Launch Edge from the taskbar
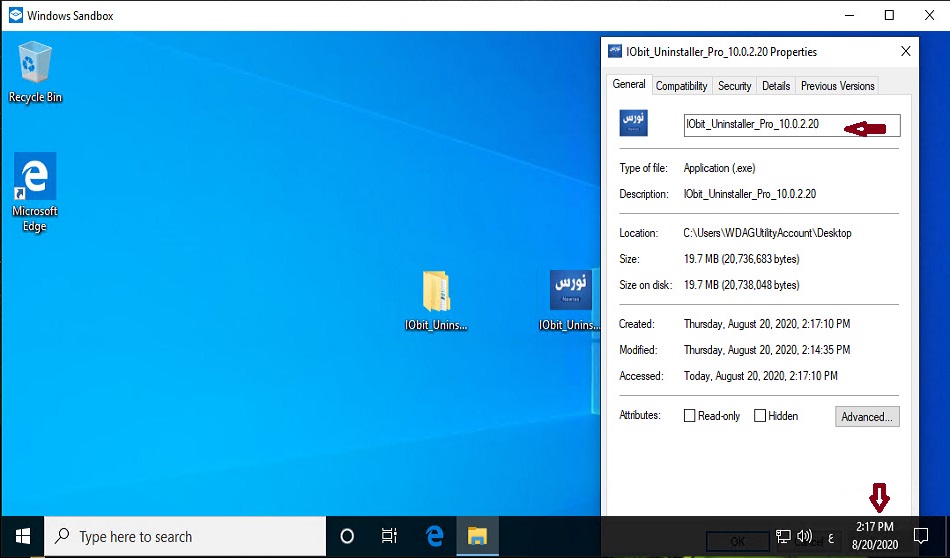 click(x=435, y=536)
